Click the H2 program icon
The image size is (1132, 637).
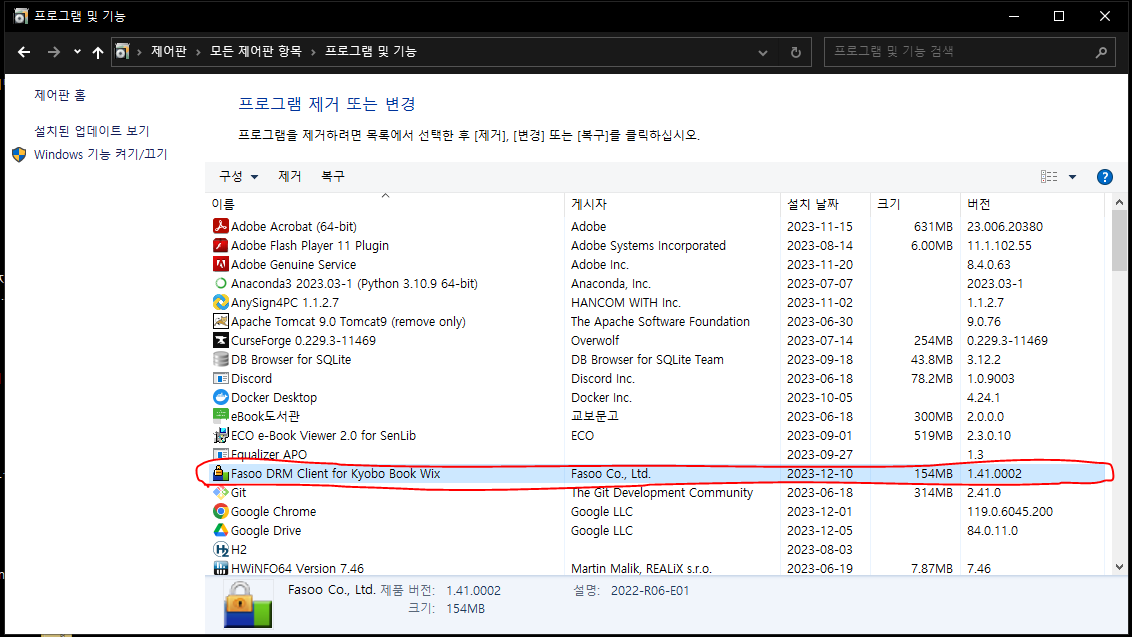click(221, 550)
